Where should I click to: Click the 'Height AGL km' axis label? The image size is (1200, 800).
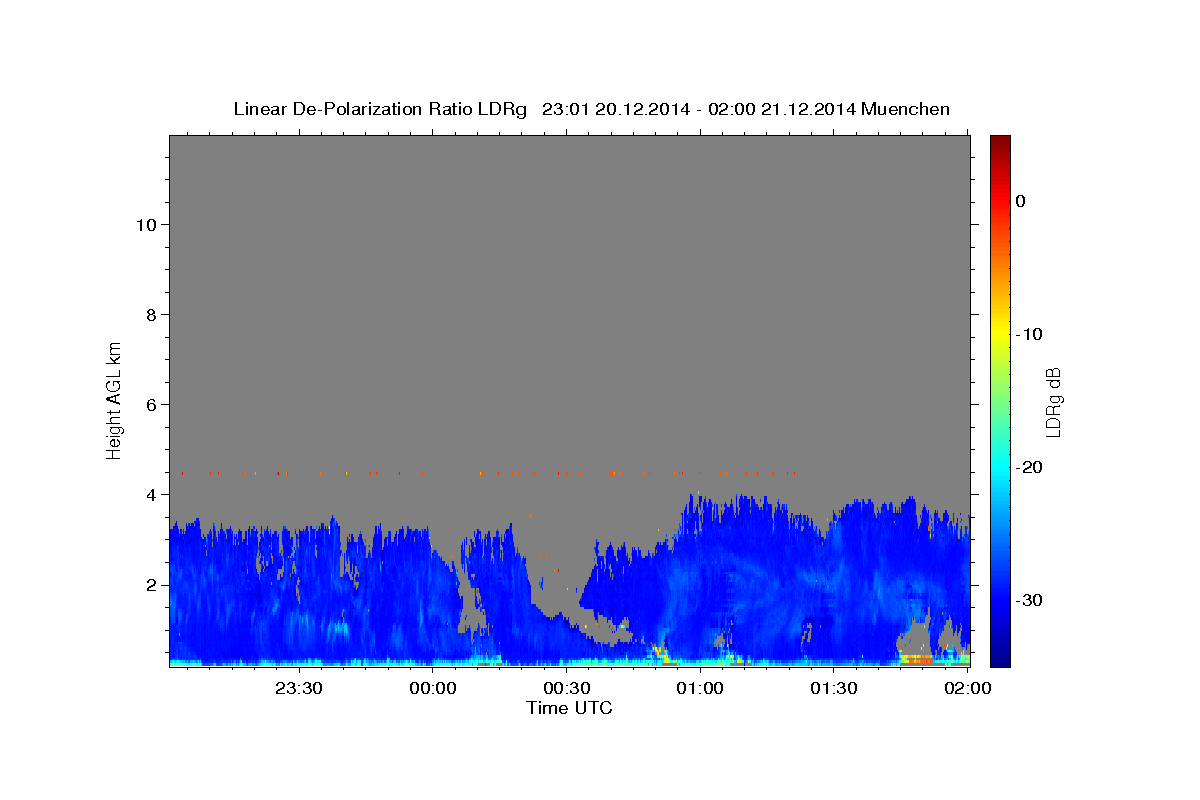[114, 400]
